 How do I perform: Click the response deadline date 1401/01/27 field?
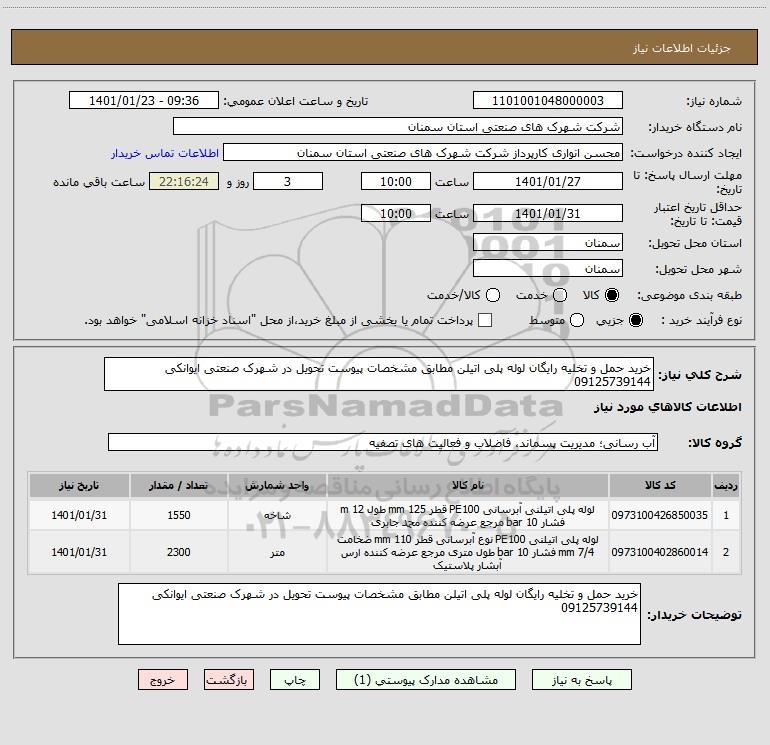tap(548, 181)
